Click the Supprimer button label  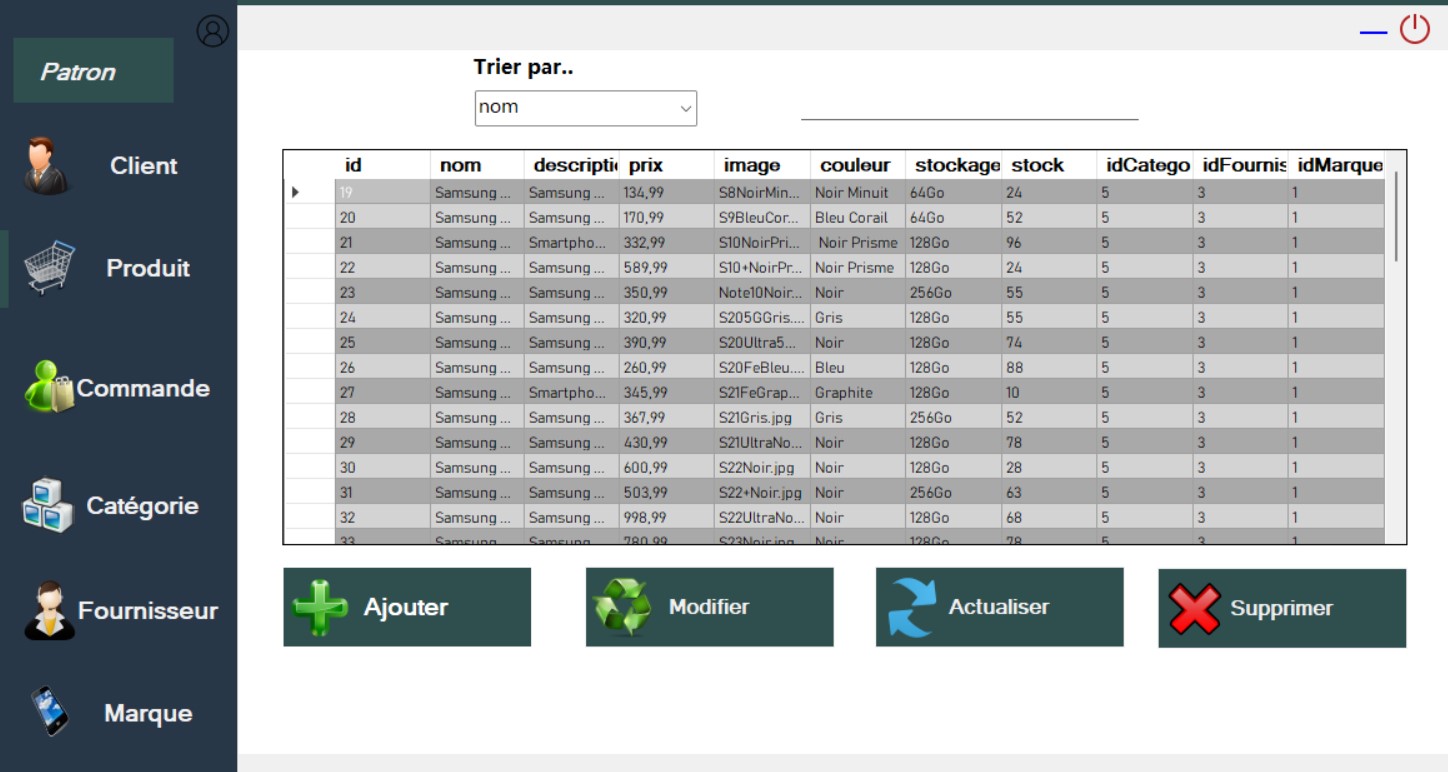[1281, 608]
